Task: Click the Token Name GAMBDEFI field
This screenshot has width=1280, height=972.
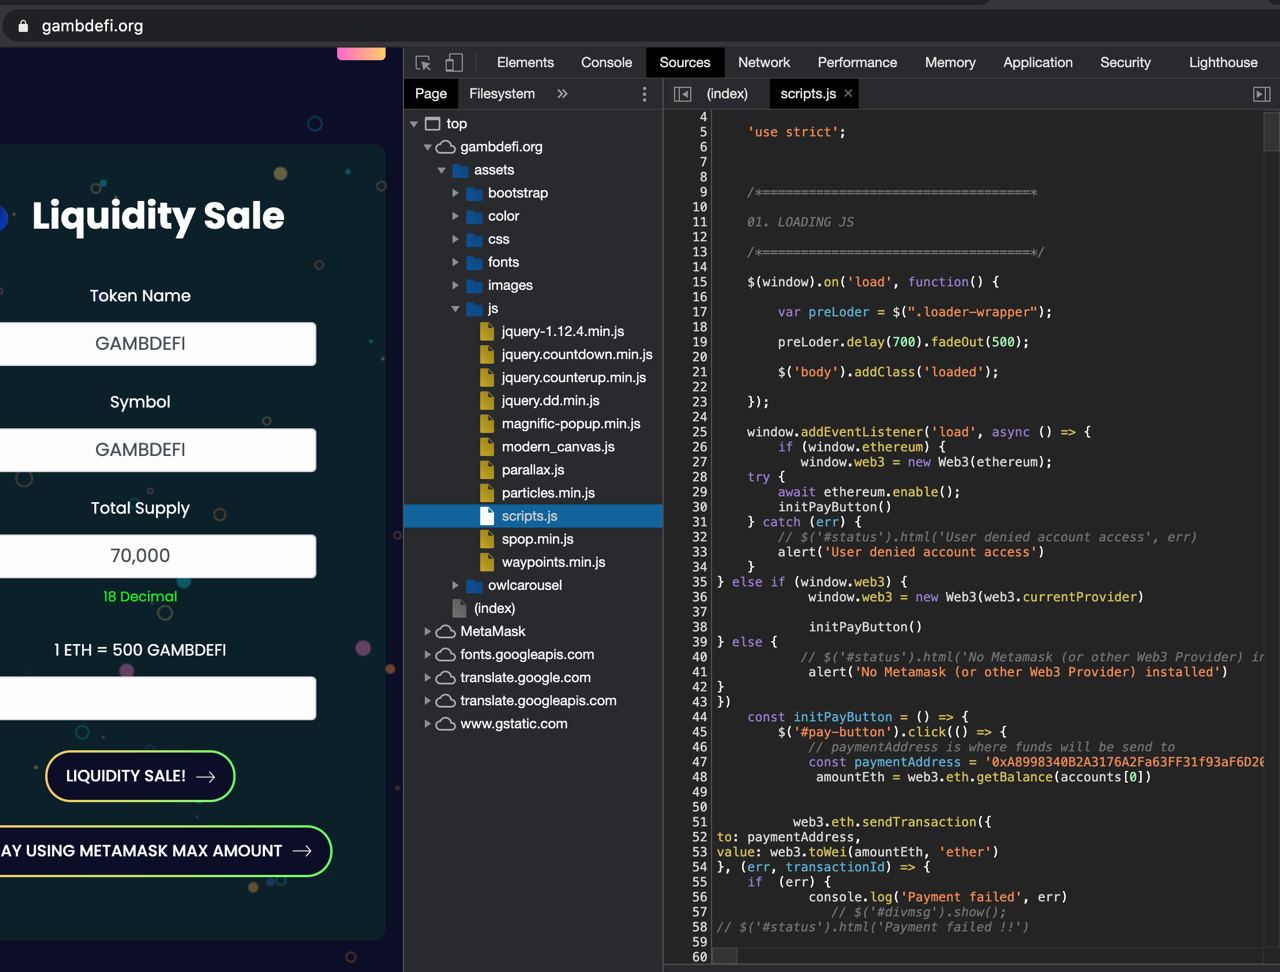Action: pyautogui.click(x=156, y=344)
